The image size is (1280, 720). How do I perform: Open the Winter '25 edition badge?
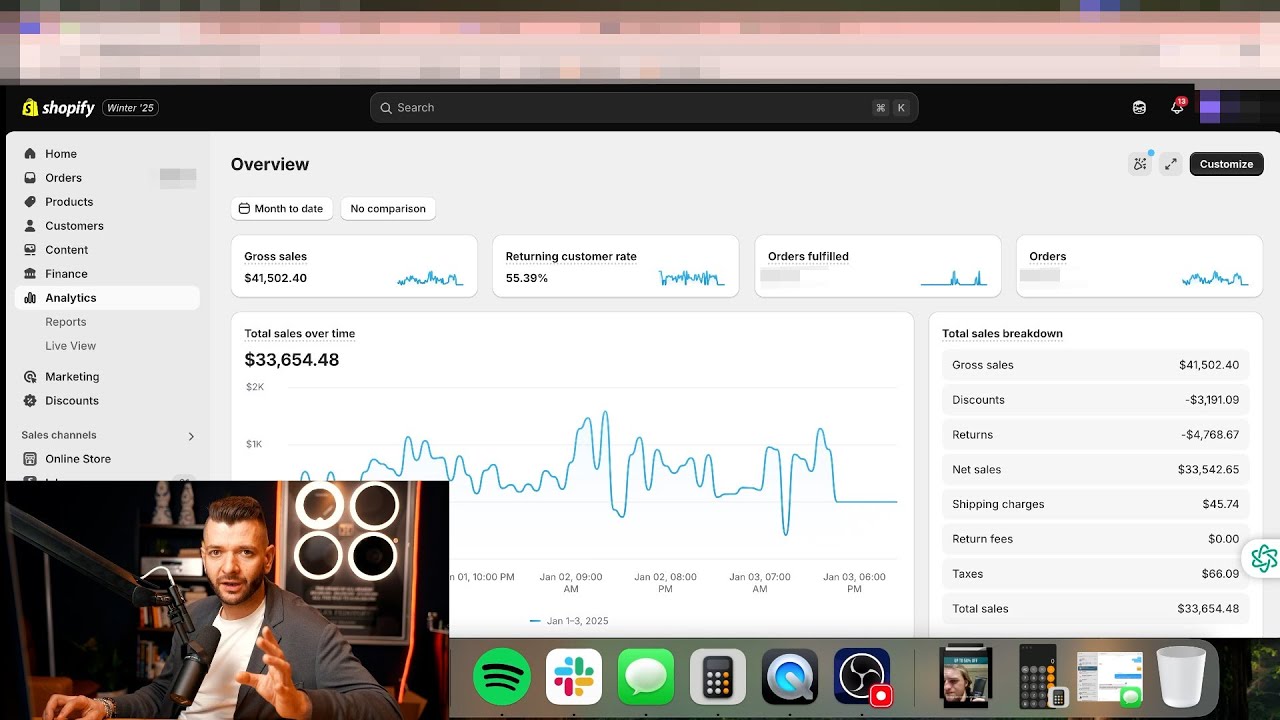pos(130,108)
